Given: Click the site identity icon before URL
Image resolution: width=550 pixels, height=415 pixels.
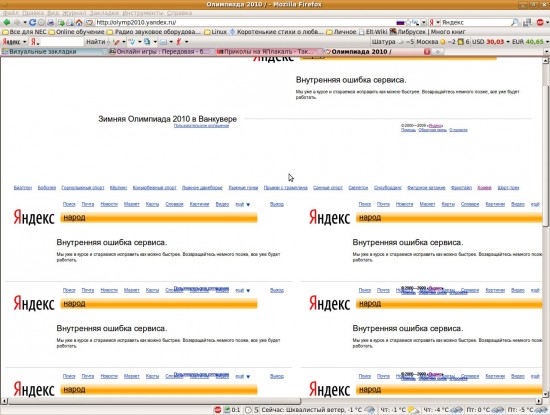Looking at the screenshot, I should pyautogui.click(x=89, y=22).
